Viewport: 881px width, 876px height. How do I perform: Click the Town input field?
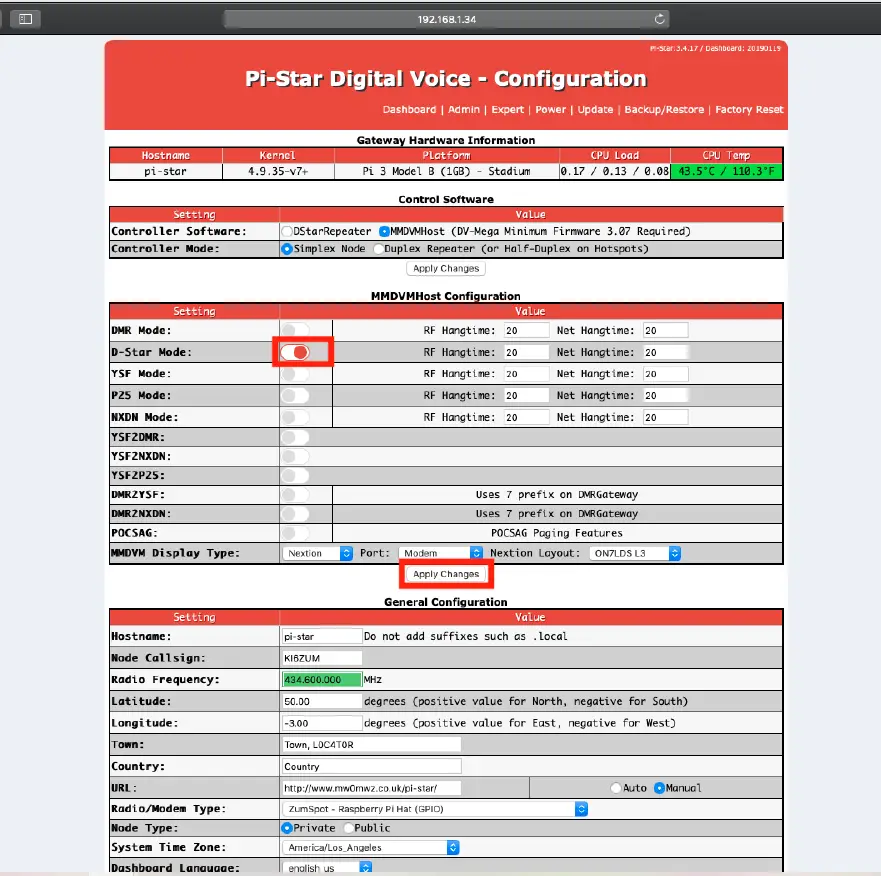(x=371, y=745)
